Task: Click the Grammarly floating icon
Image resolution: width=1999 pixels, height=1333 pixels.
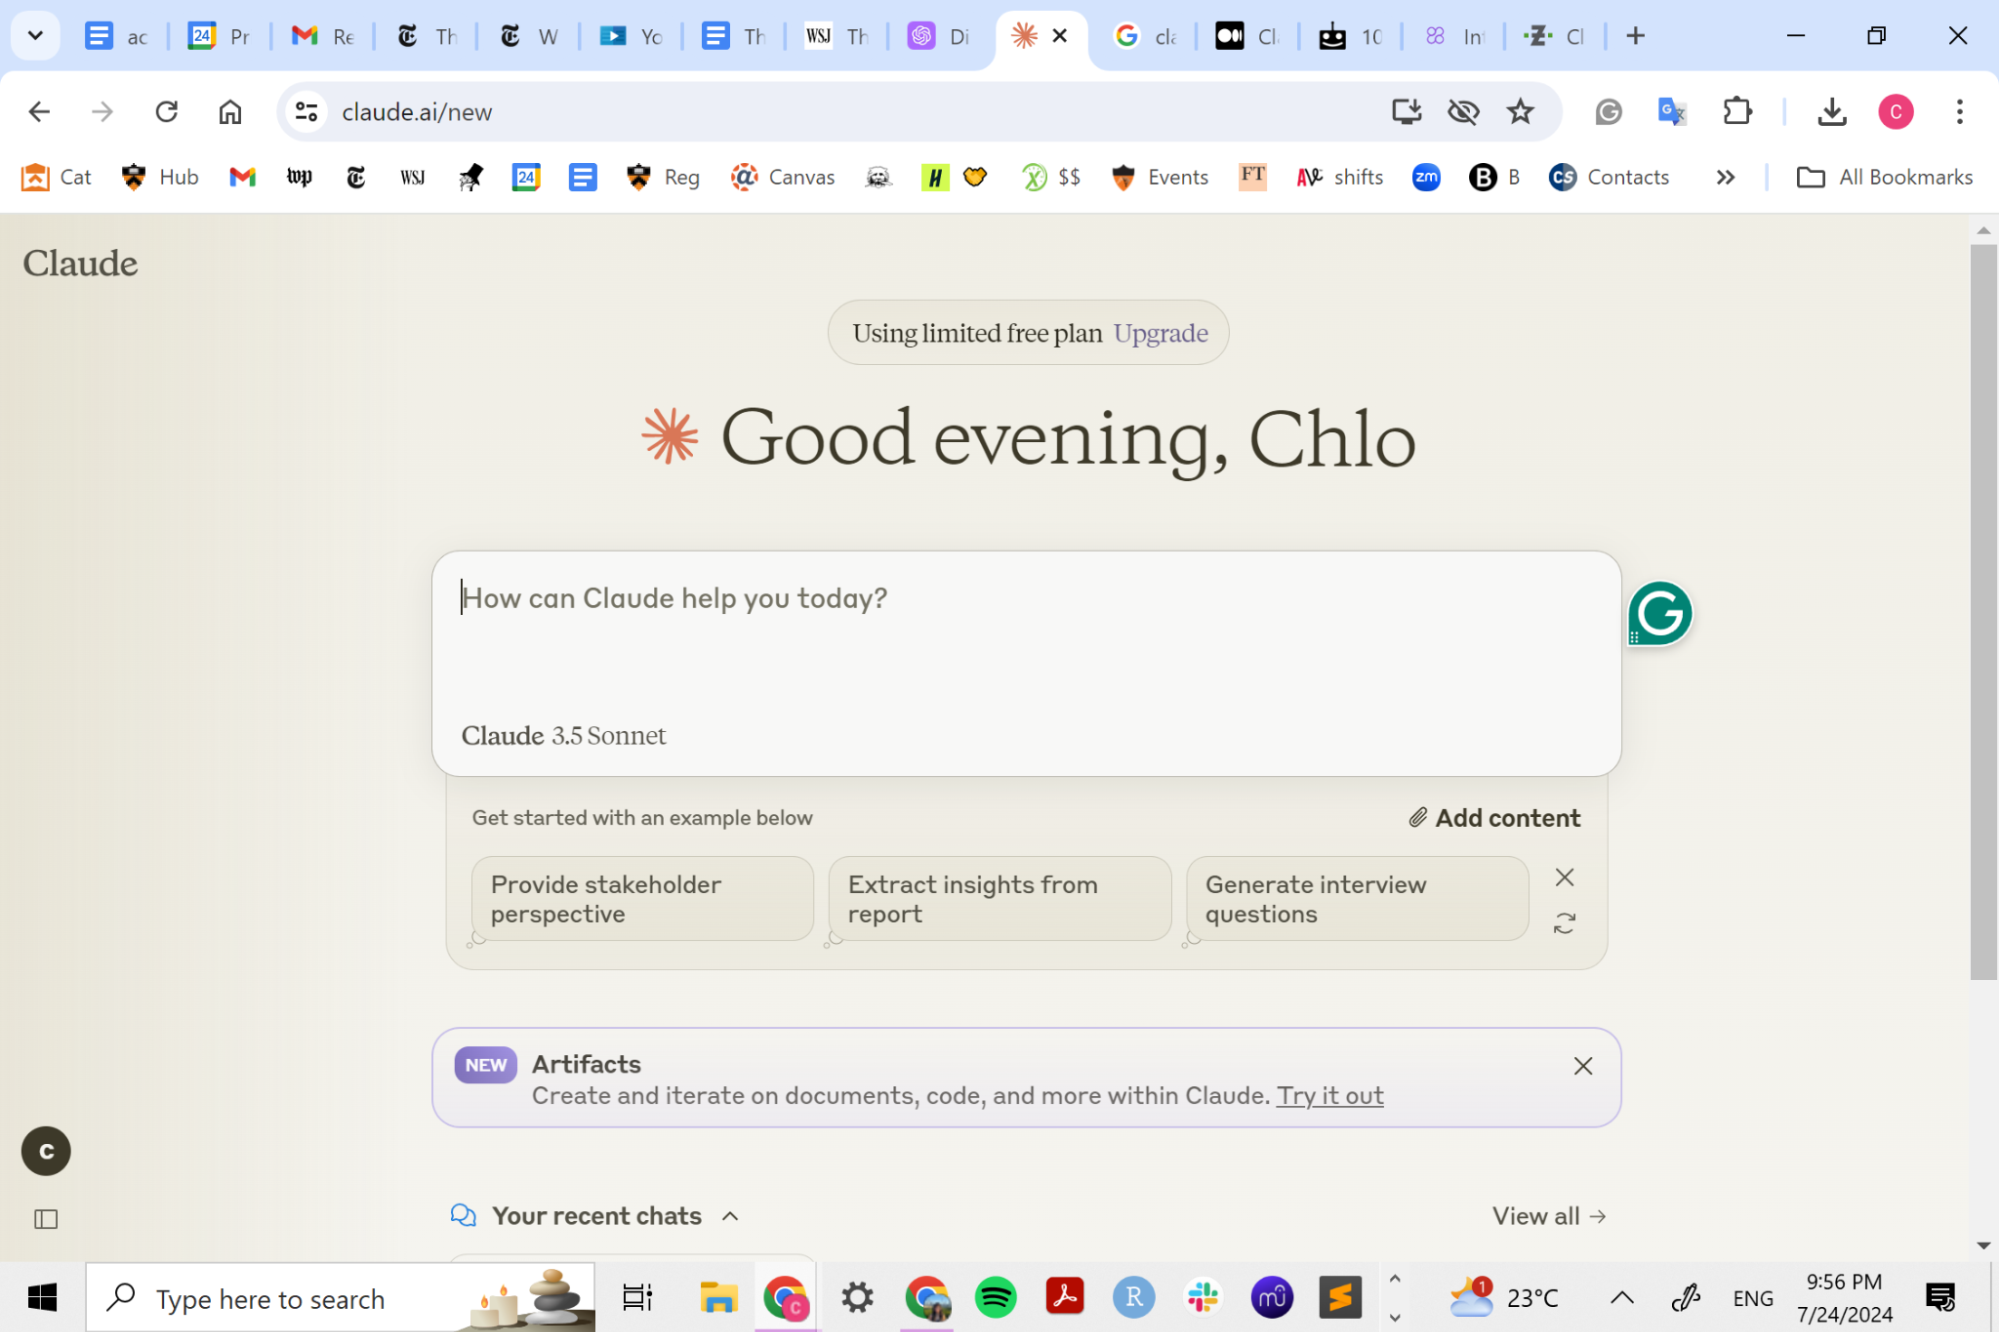Action: [1659, 613]
